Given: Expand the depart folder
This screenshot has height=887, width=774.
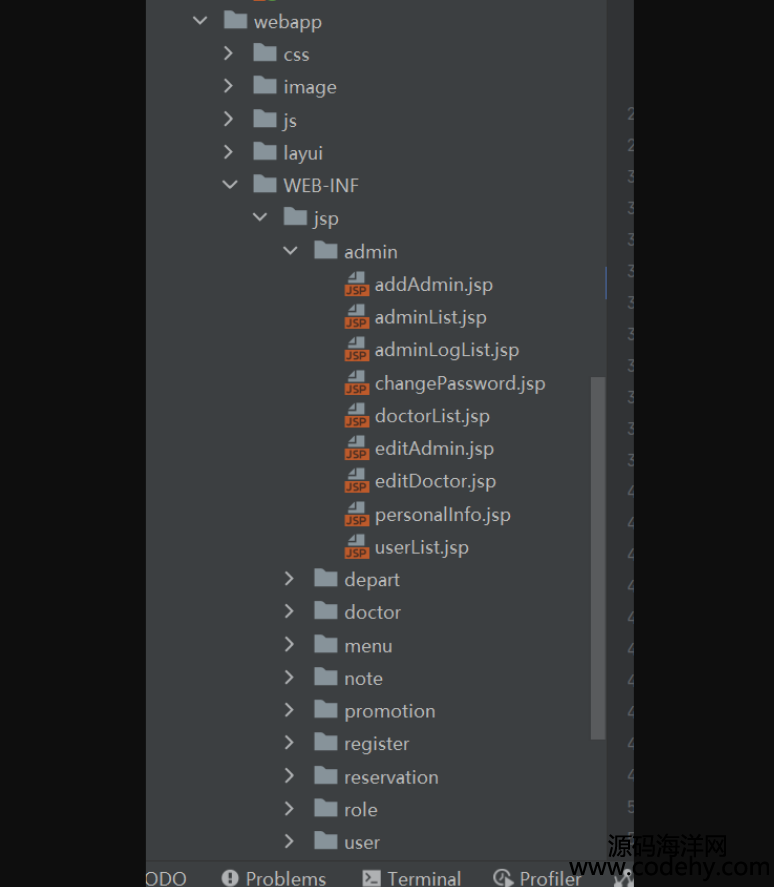Looking at the screenshot, I should tap(289, 579).
